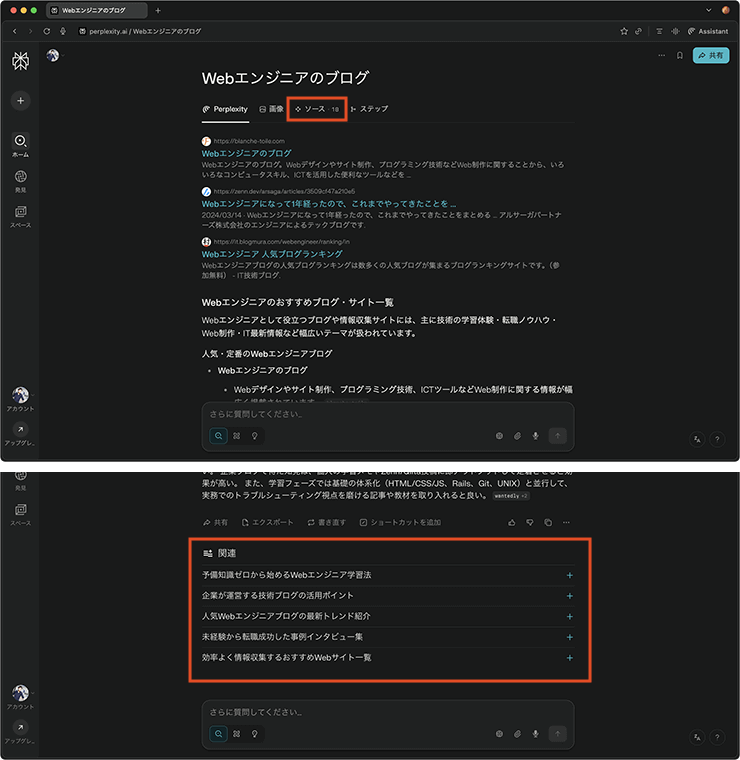The width and height of the screenshot is (740, 760).
Task: Open the three-dot menu next to the copy icon
Action: click(566, 522)
